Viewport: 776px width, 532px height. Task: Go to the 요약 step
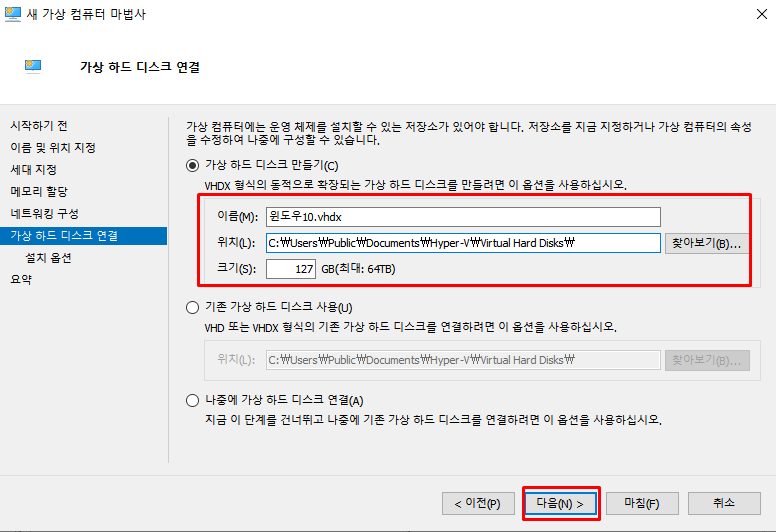21,279
